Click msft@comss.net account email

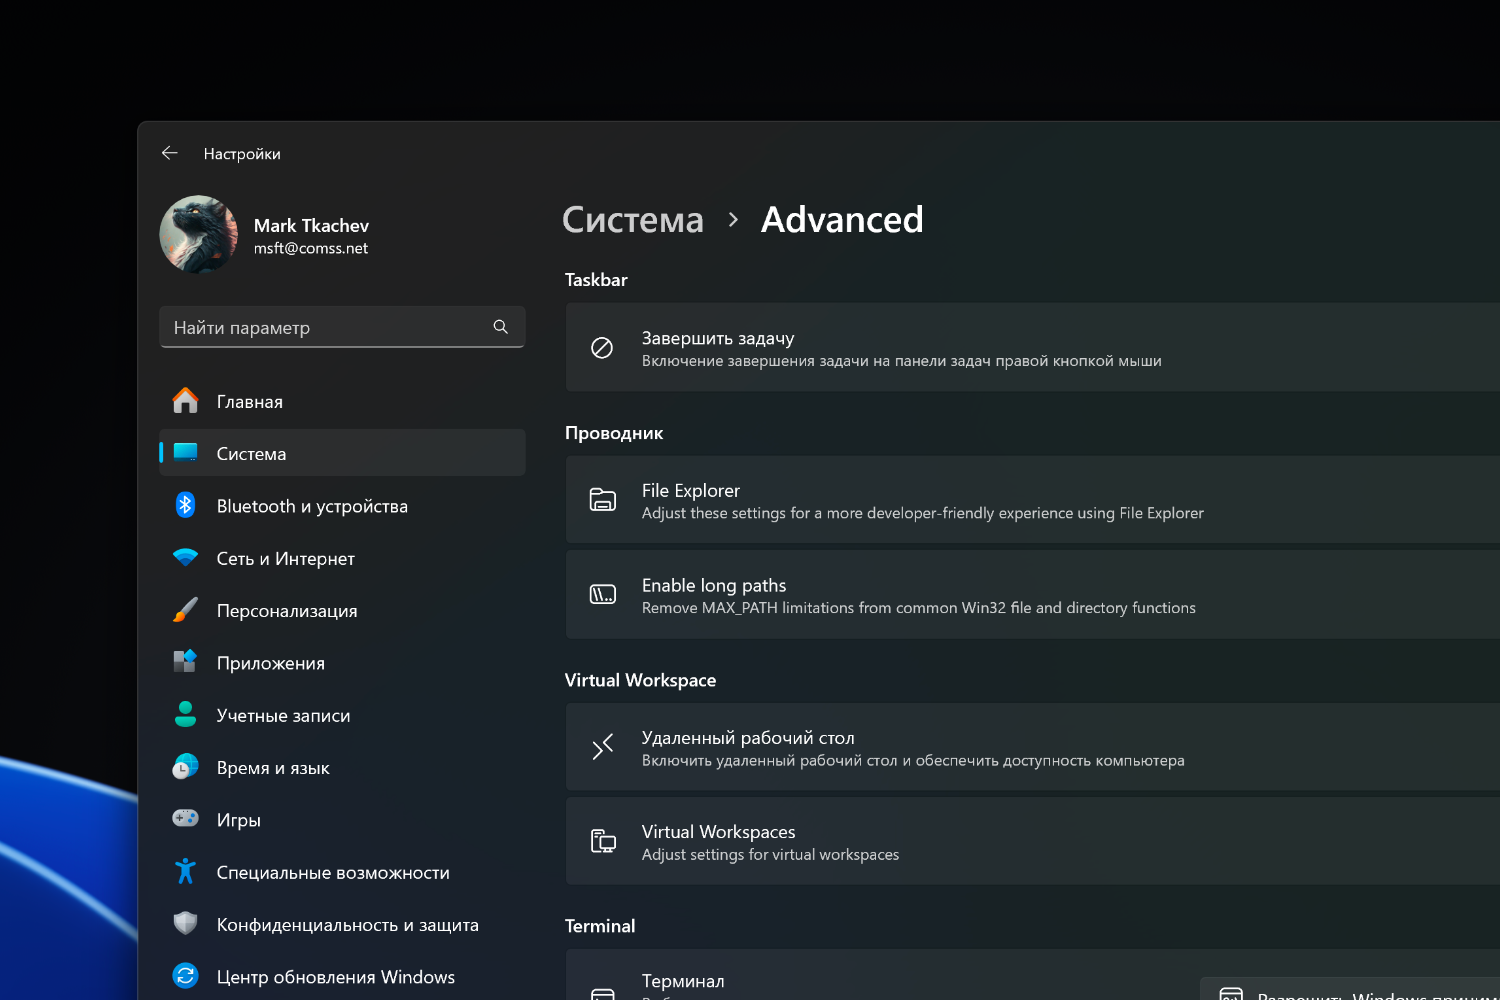pyautogui.click(x=311, y=248)
